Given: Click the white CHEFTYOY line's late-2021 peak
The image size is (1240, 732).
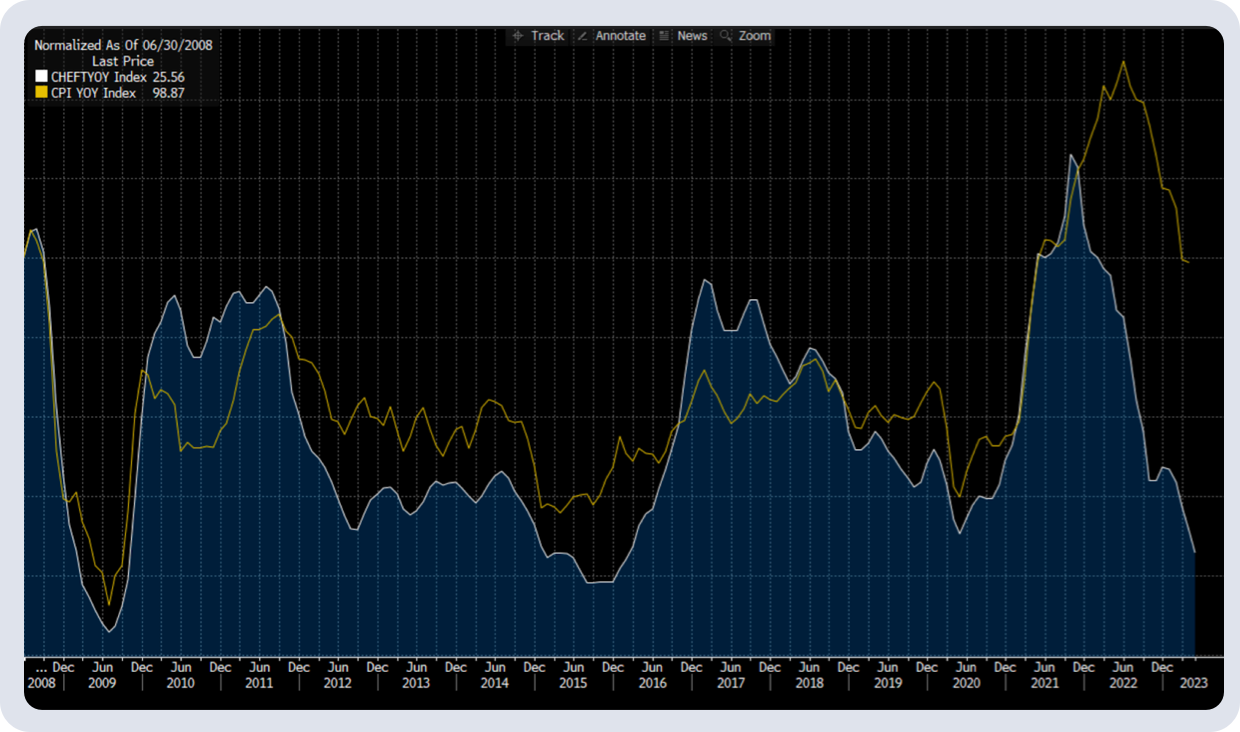Looking at the screenshot, I should [1071, 155].
